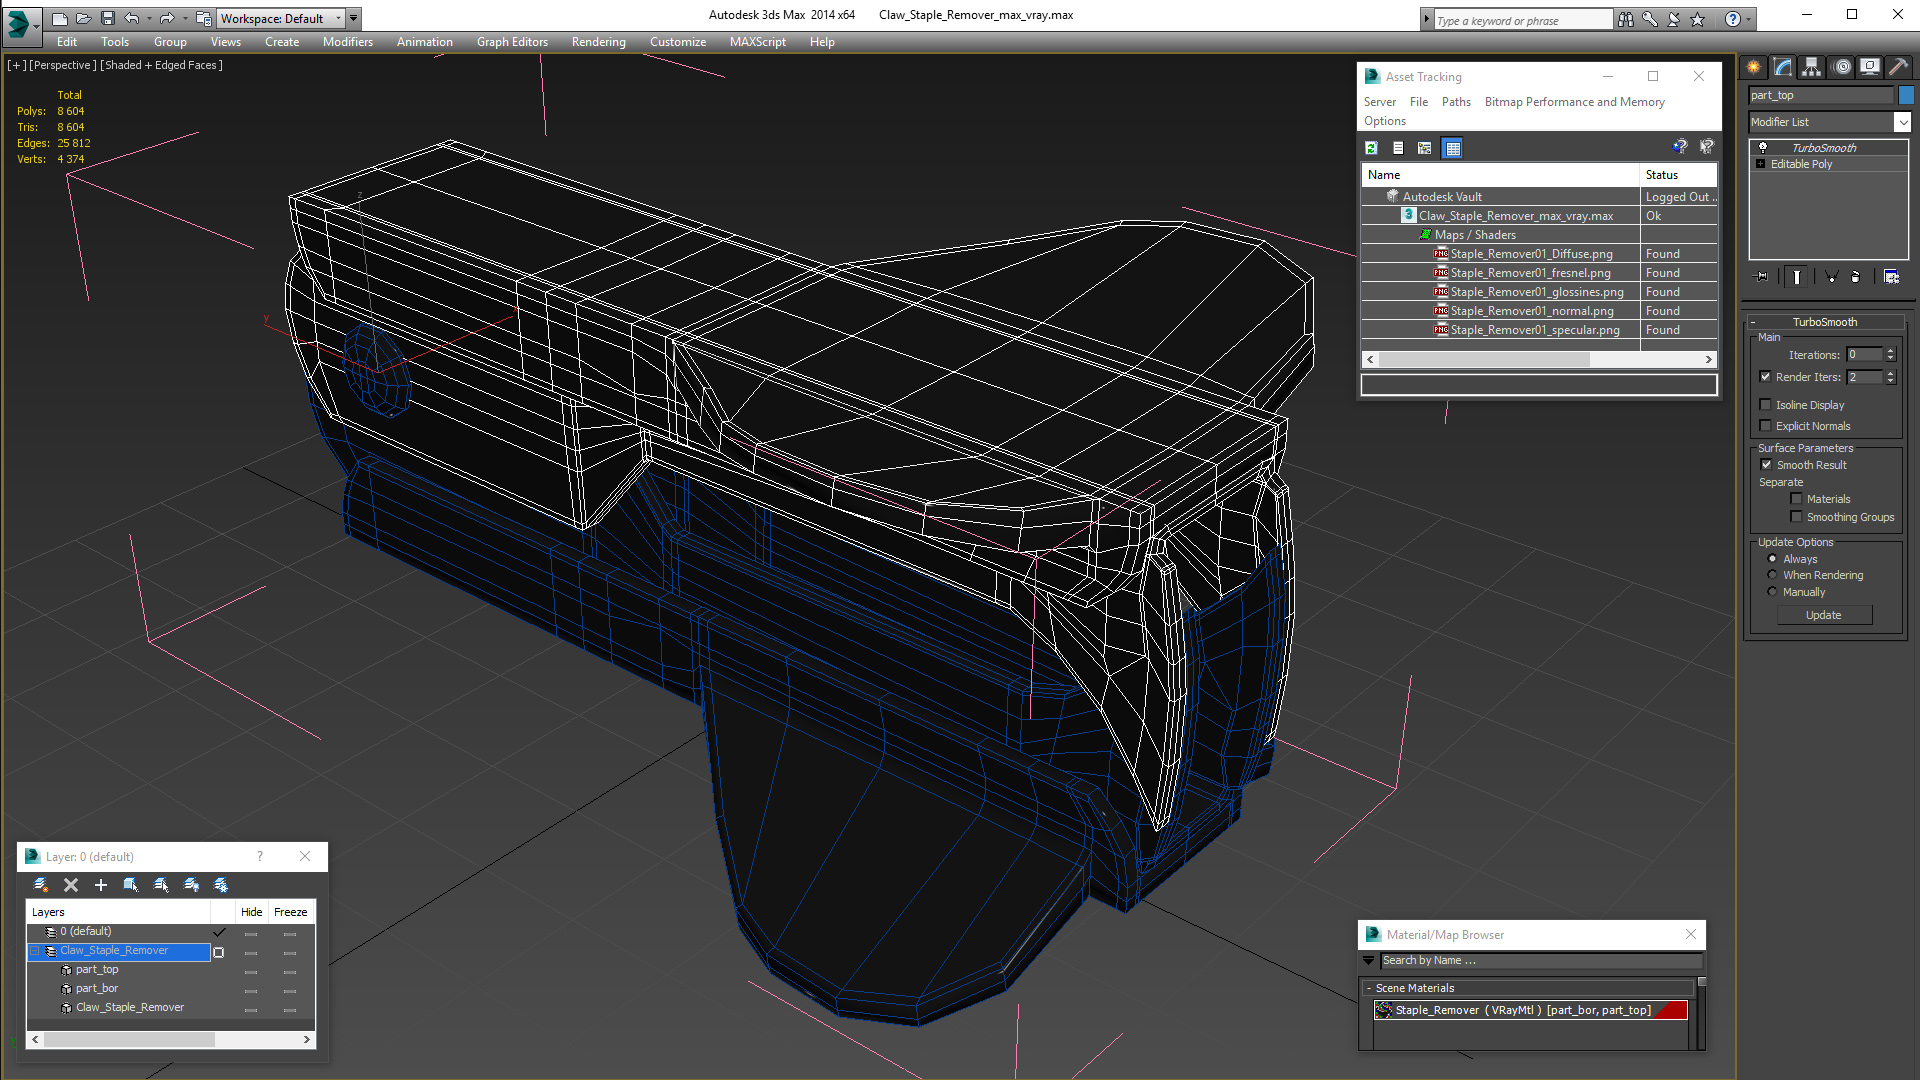The height and width of the screenshot is (1080, 1920).
Task: Click the Perspective viewport label
Action: (63, 65)
